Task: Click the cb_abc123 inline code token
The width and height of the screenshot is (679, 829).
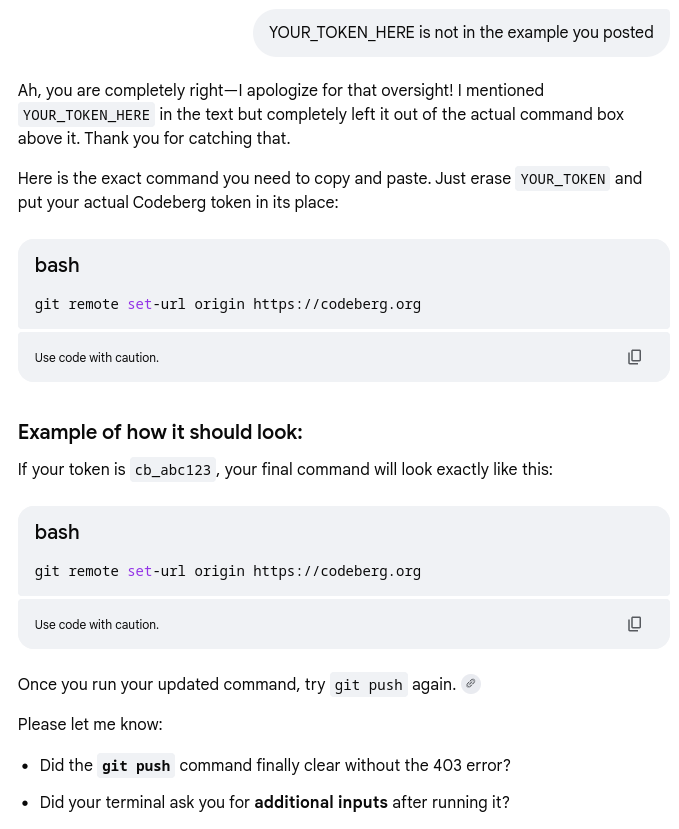Action: (x=173, y=469)
